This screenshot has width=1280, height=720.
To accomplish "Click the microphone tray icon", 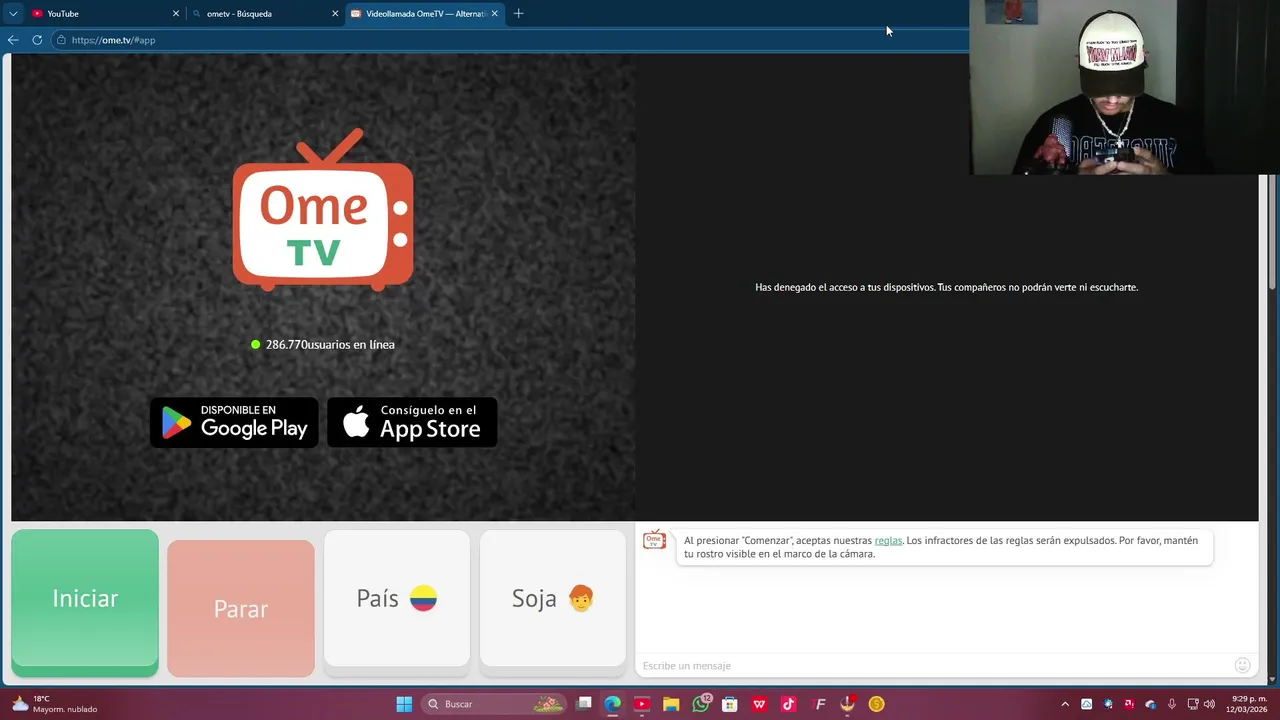I will [1171, 704].
